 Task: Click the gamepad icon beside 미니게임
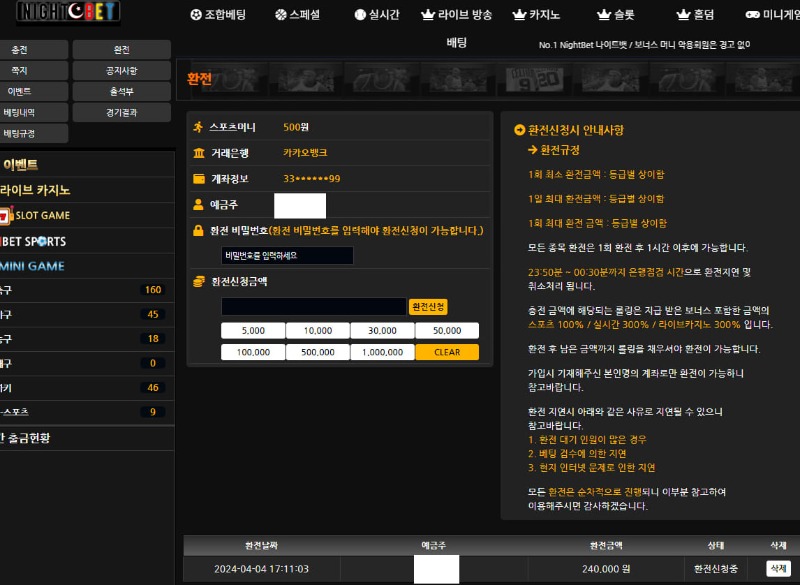(752, 15)
